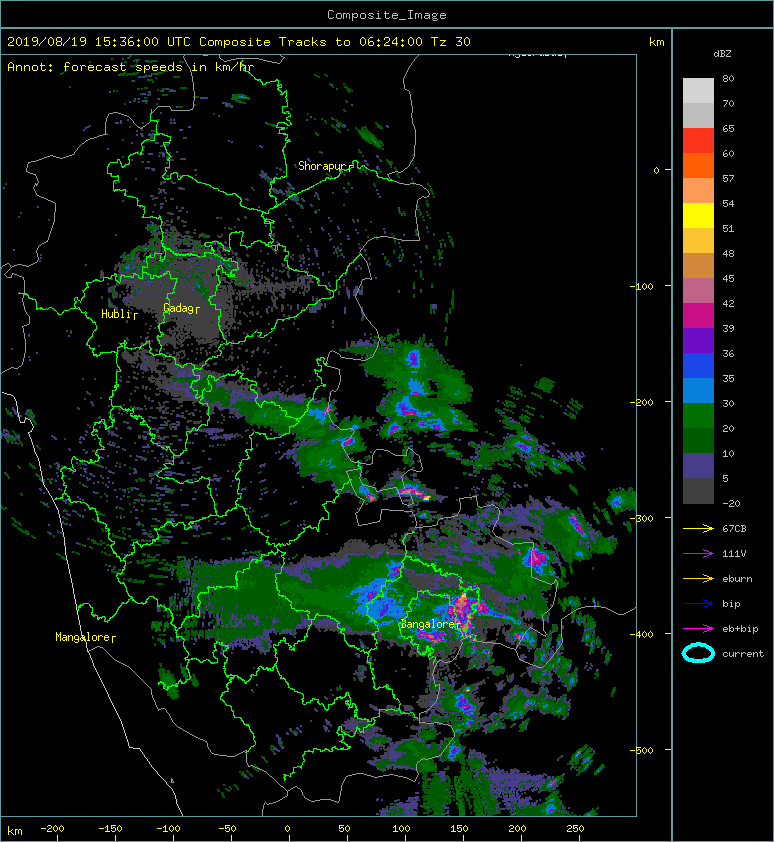This screenshot has height=842, width=774.
Task: Click the 67CB legend label
Action: [x=734, y=528]
